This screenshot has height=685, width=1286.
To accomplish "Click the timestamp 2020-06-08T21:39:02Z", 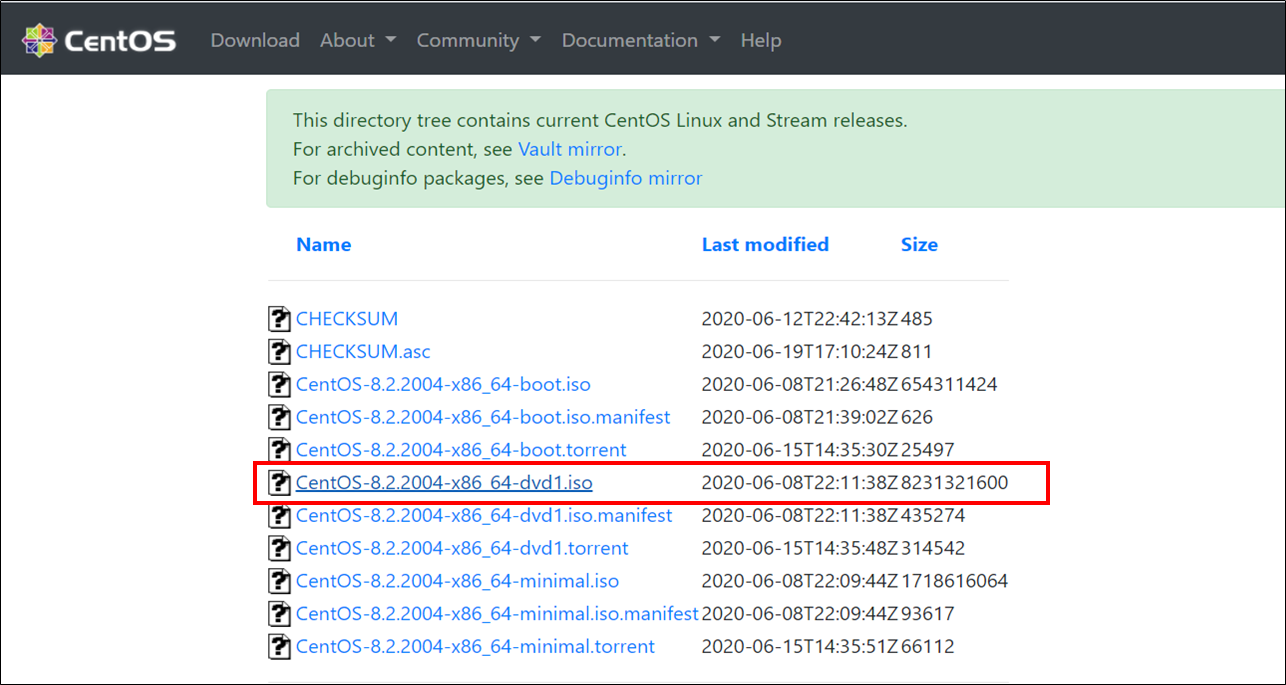I will pos(800,417).
